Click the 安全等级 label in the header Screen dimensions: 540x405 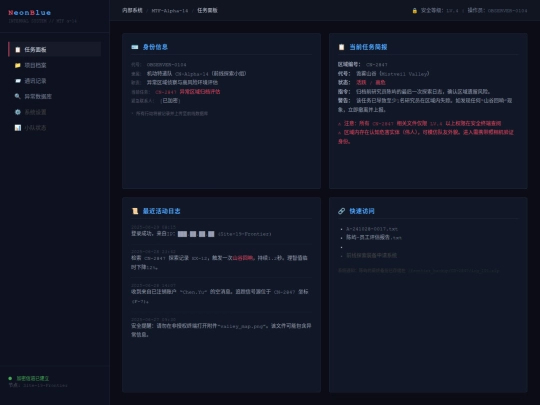coord(432,10)
